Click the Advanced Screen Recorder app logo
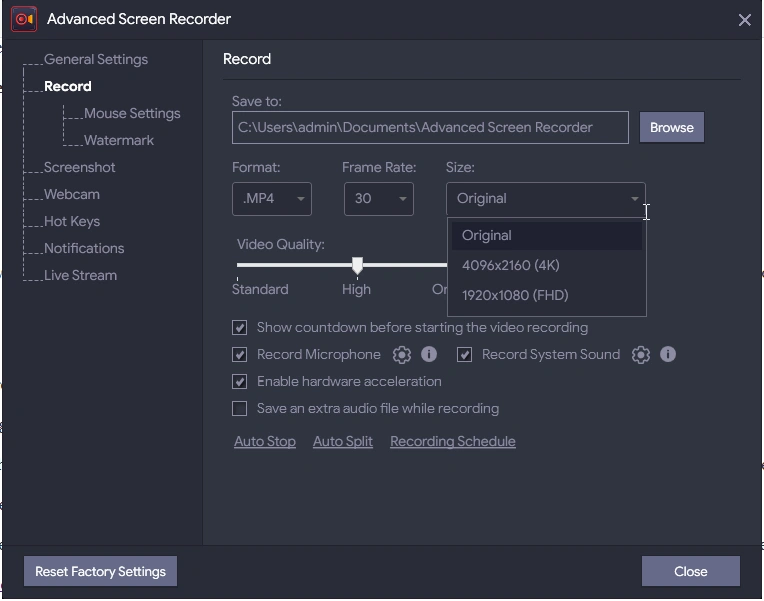Viewport: 764px width, 601px height. click(x=24, y=19)
